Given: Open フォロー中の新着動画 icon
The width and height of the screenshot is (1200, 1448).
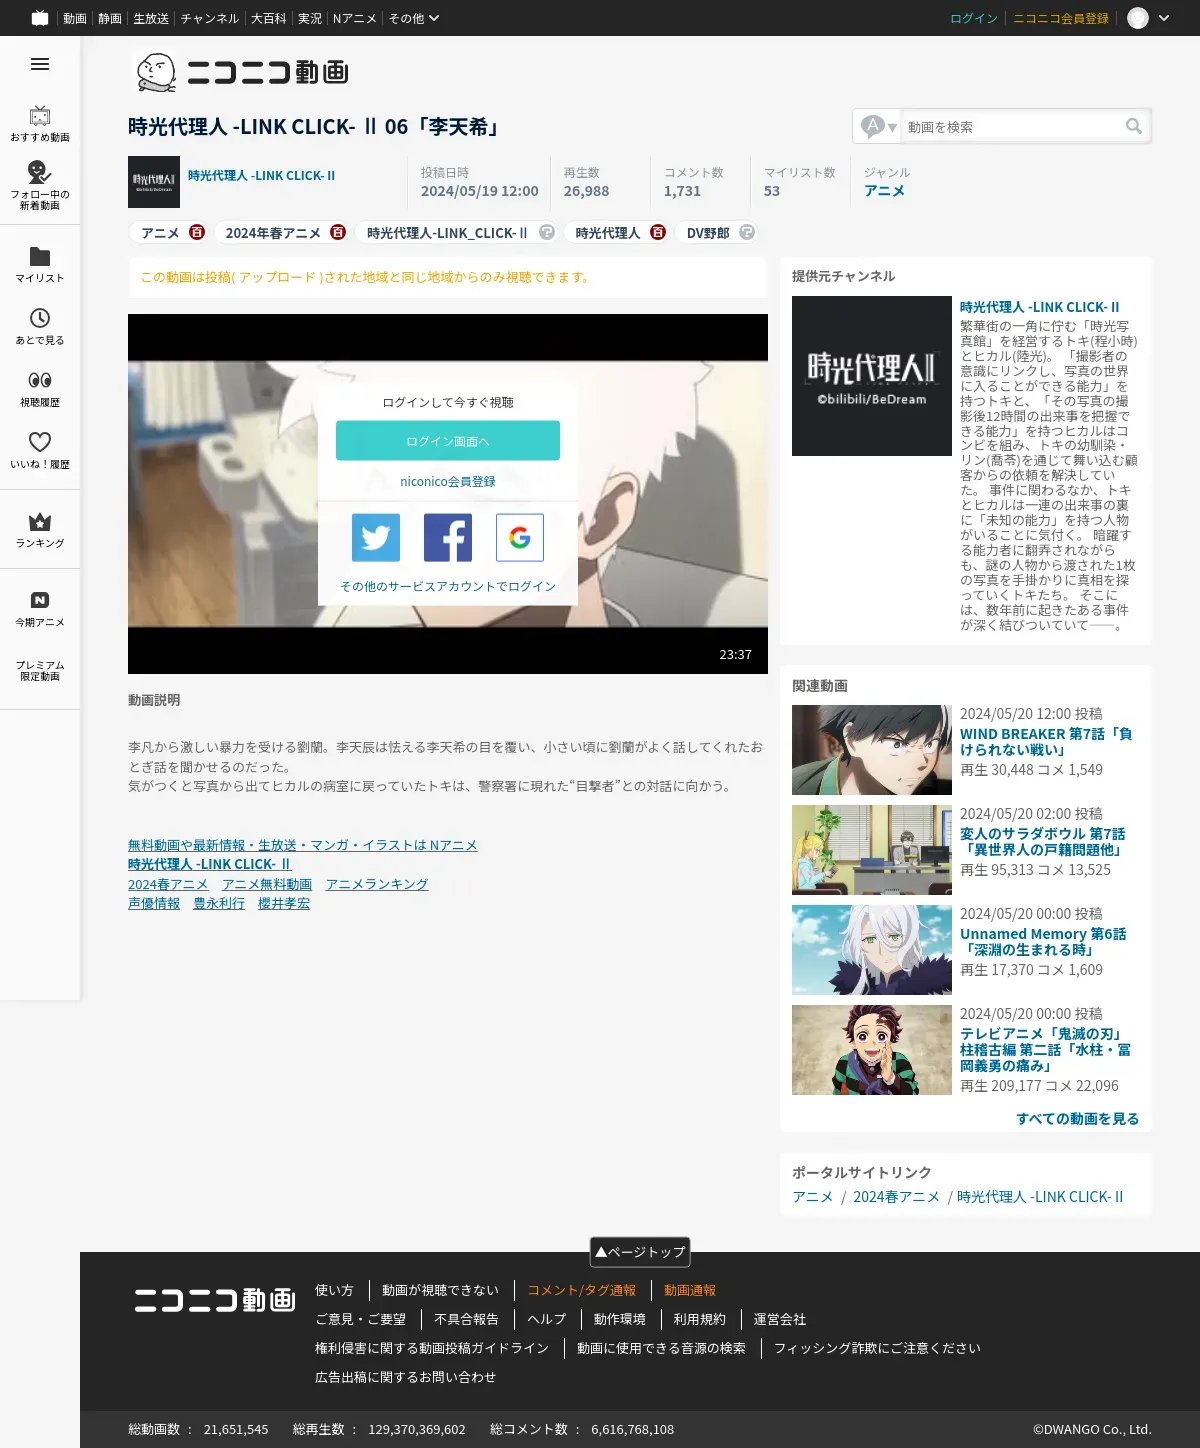Looking at the screenshot, I should pyautogui.click(x=40, y=172).
